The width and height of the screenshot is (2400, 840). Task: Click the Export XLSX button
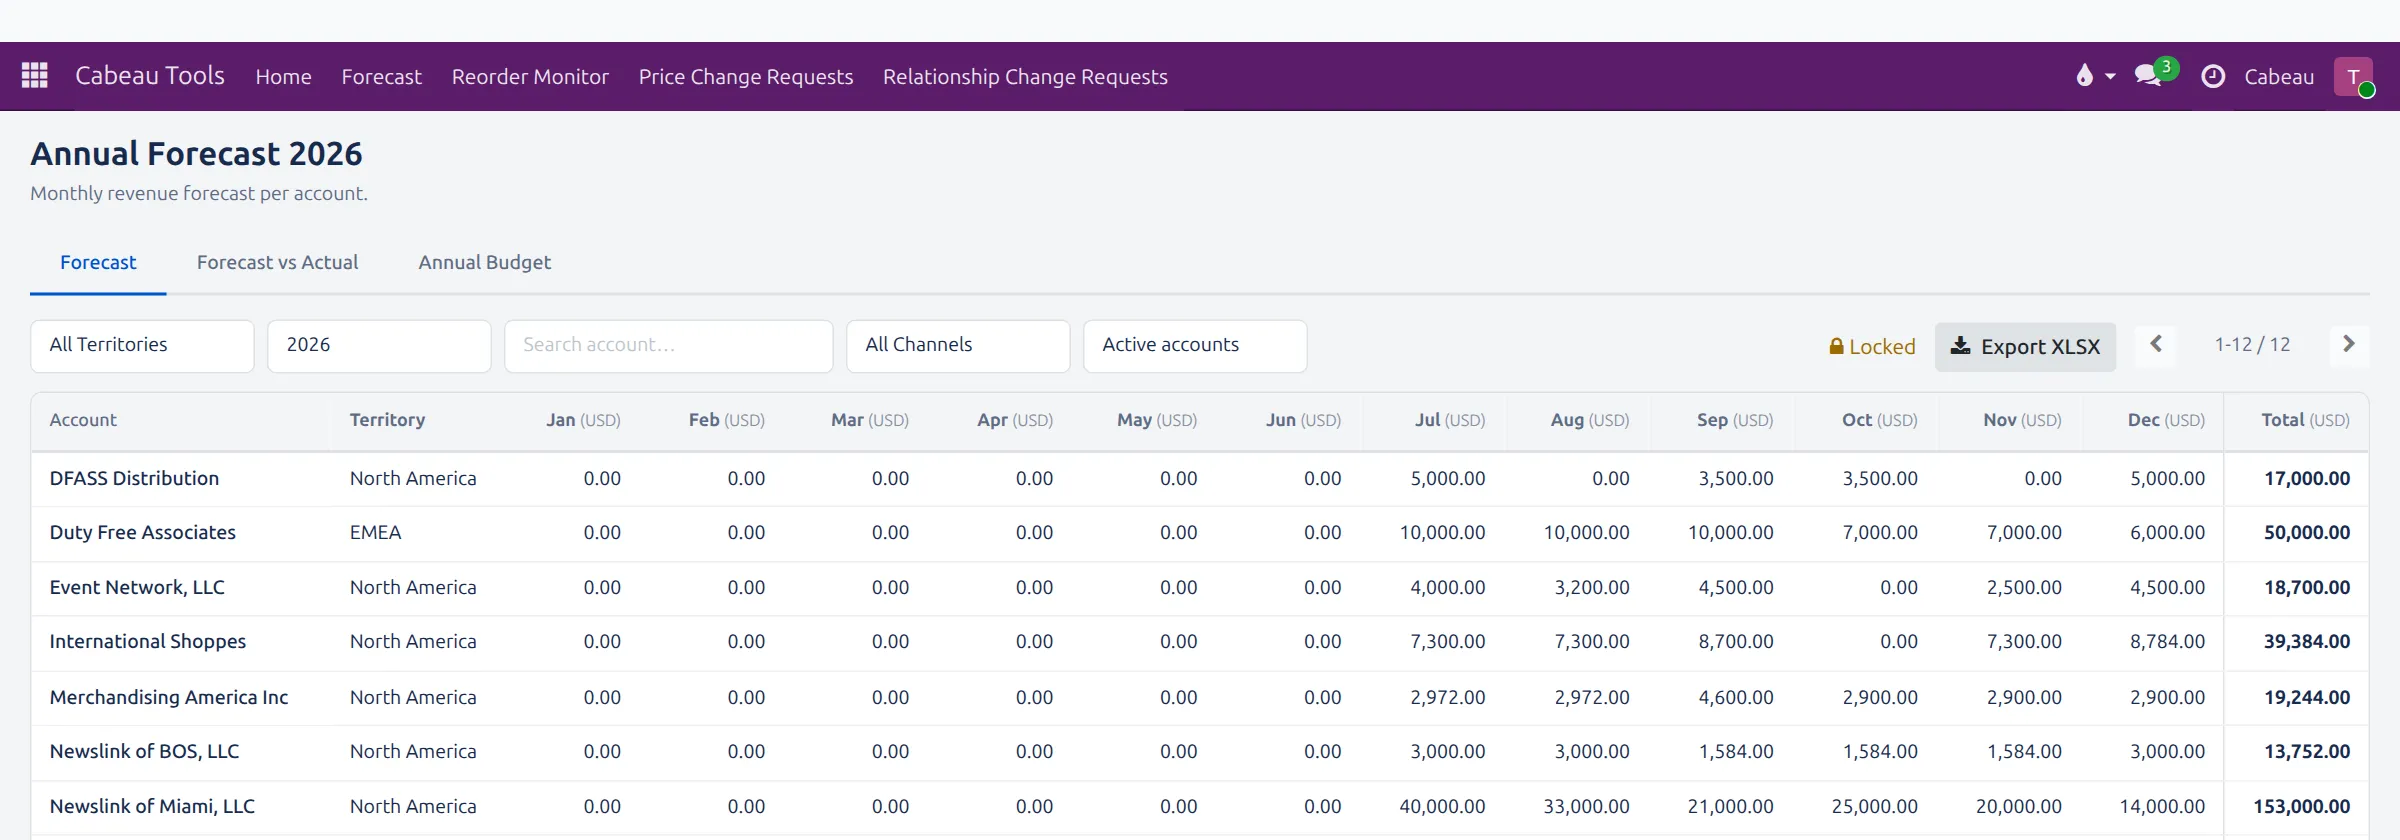pyautogui.click(x=2025, y=347)
